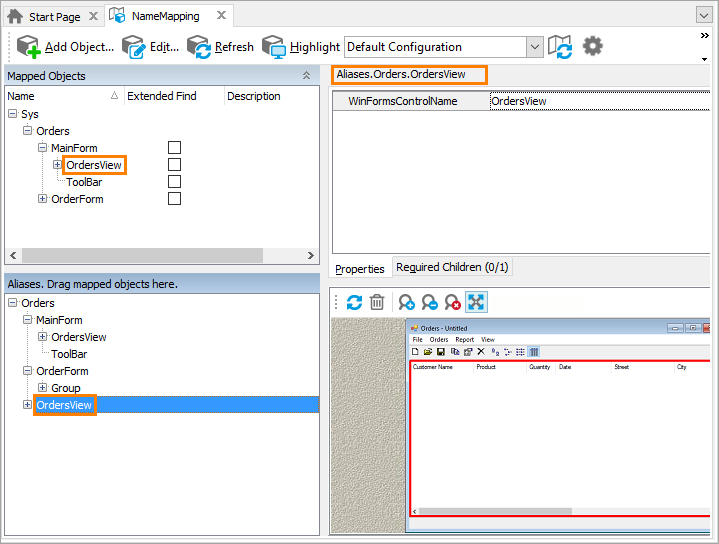Click fit-to-window preview icon
719x544 pixels.
[476, 302]
